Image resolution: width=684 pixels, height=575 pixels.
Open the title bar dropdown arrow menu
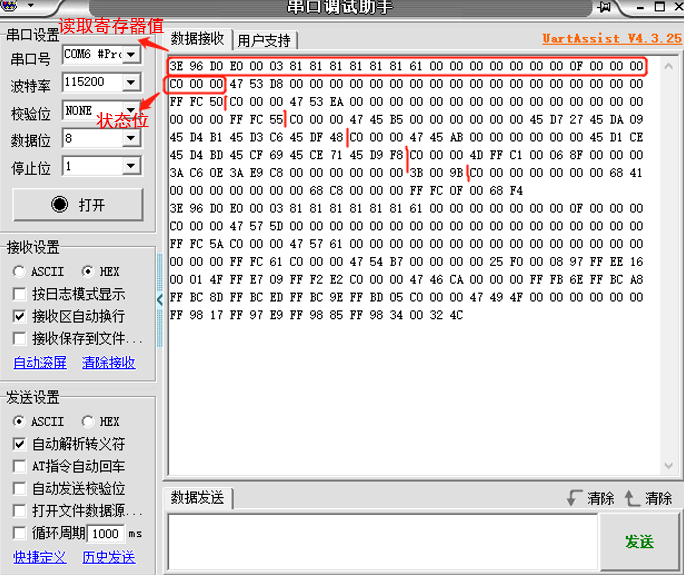tap(31, 6)
